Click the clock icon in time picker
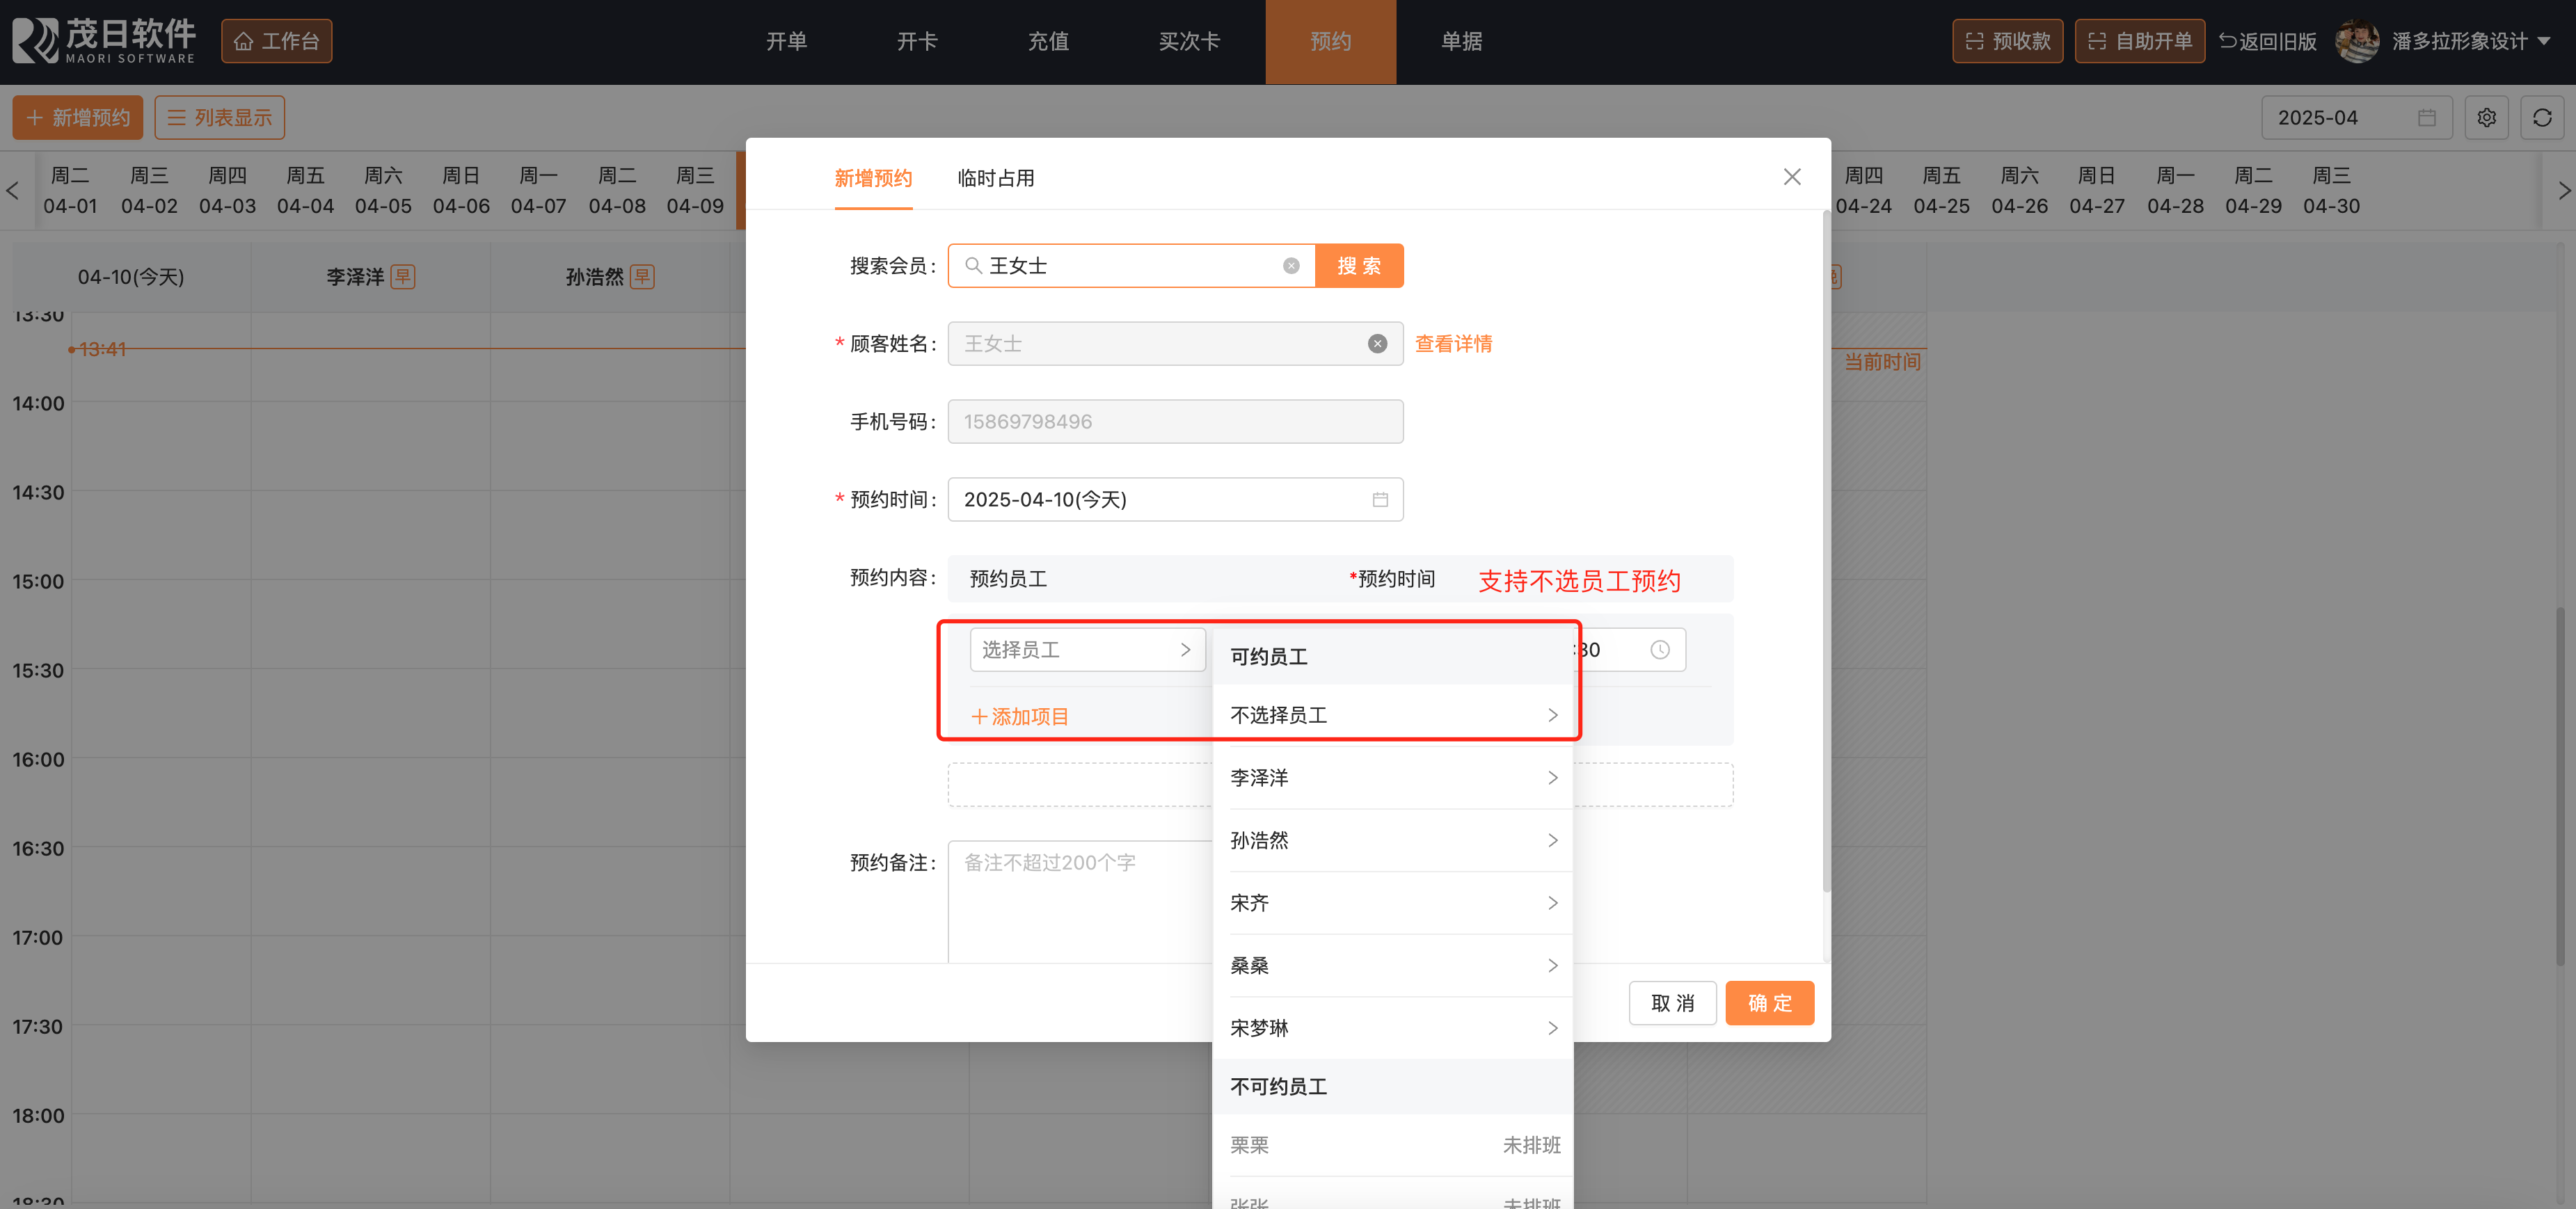 [1659, 650]
